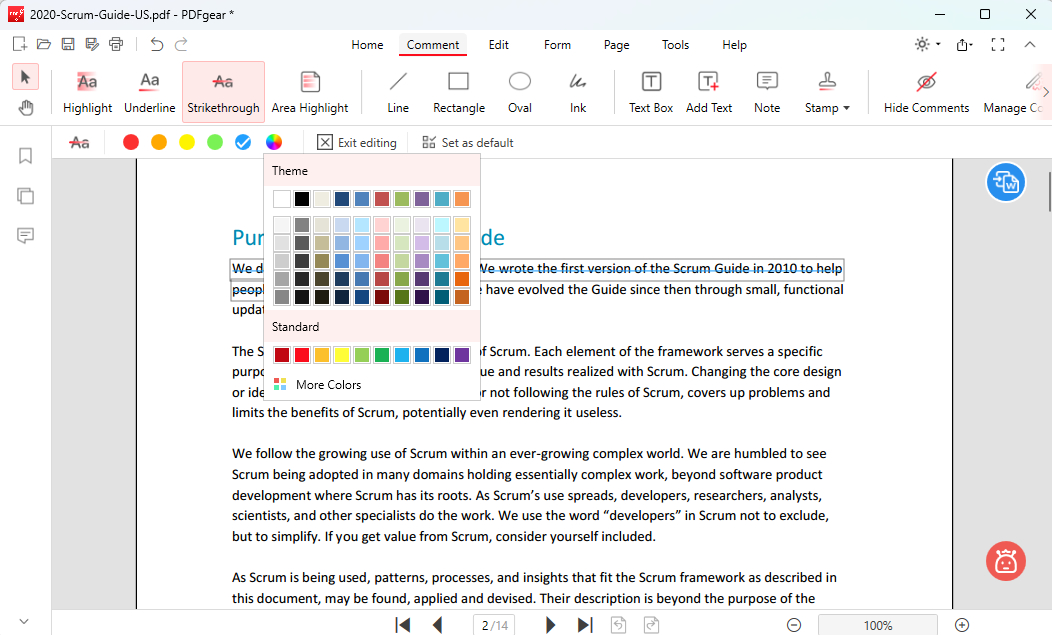Pick the Ink drawing tool
Viewport: 1052px width, 635px height.
(578, 92)
